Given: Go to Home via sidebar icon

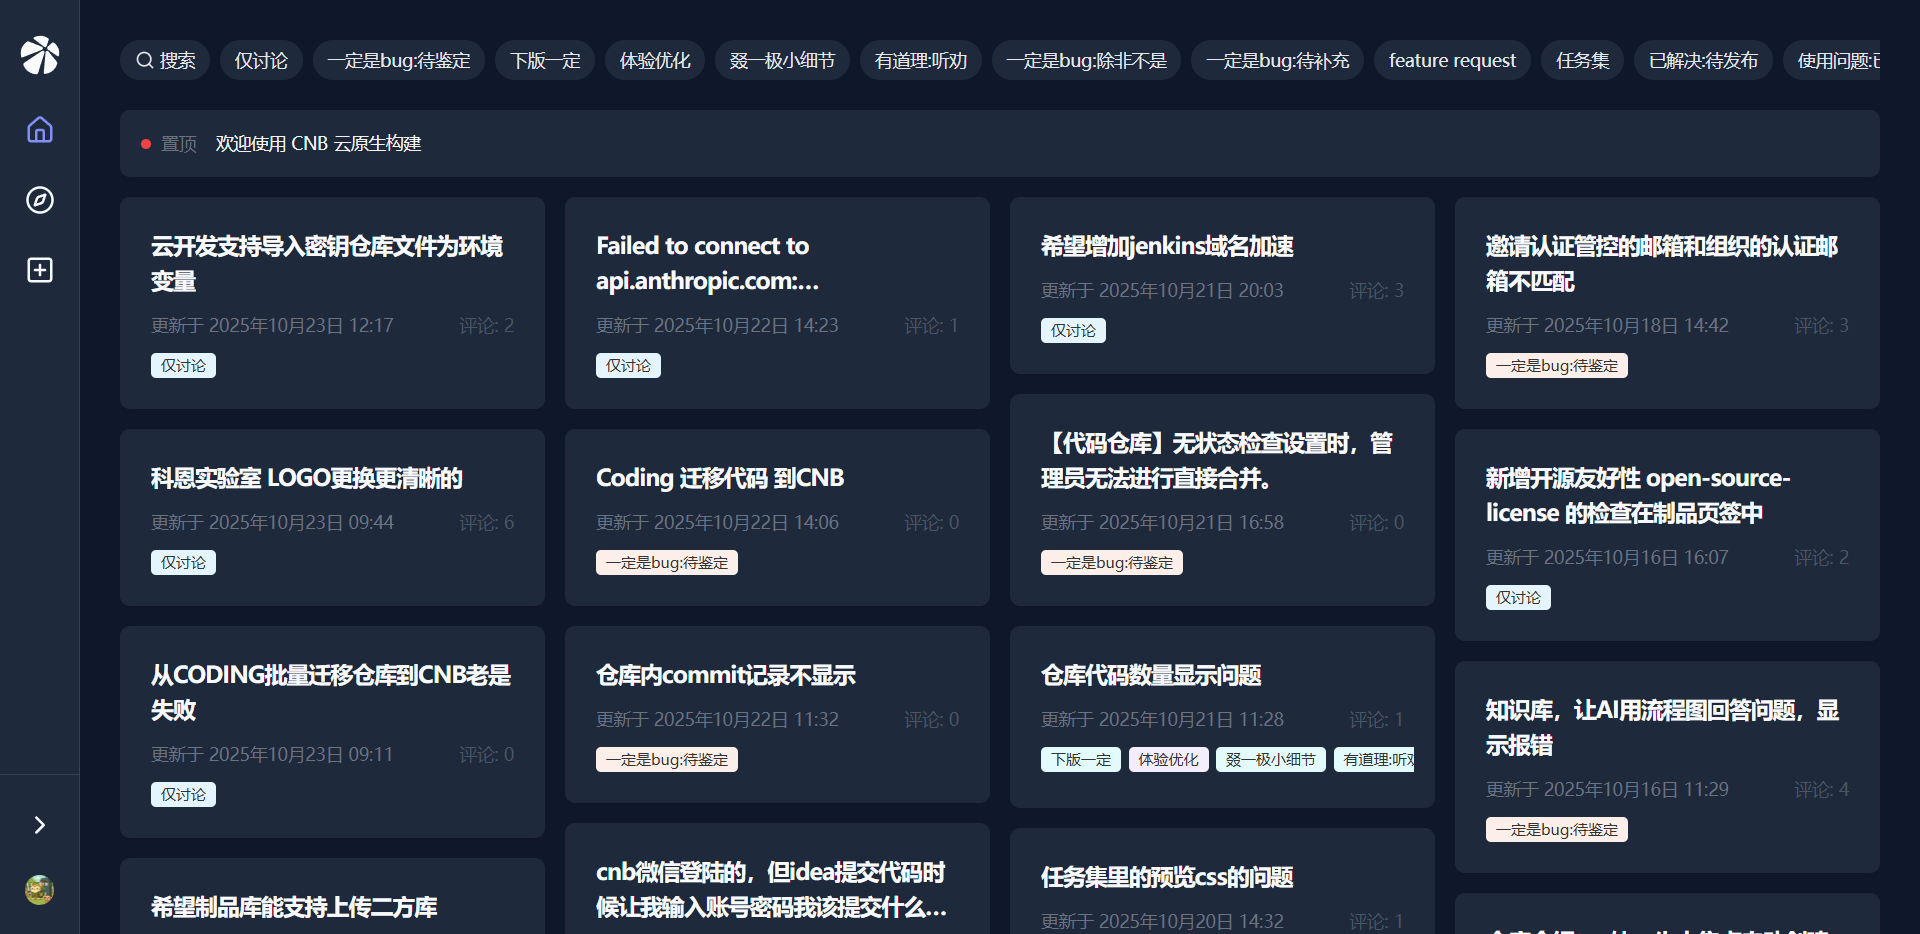Looking at the screenshot, I should (x=40, y=130).
